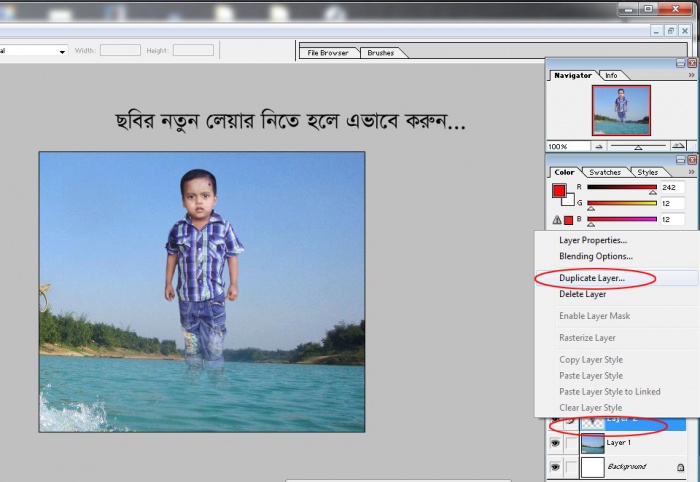Click the Navigator image preview thumbnail
This screenshot has height=482, width=700.
click(621, 109)
